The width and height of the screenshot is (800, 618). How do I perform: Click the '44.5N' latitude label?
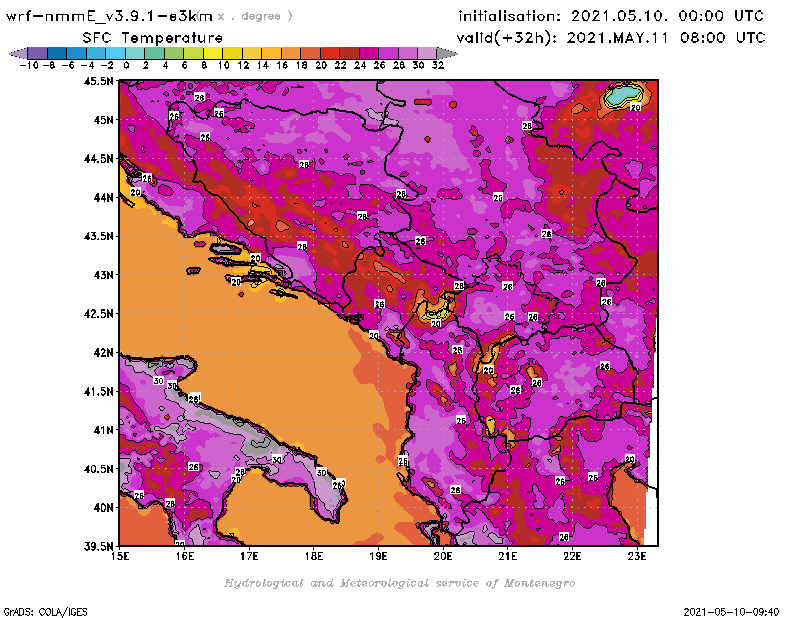point(98,158)
